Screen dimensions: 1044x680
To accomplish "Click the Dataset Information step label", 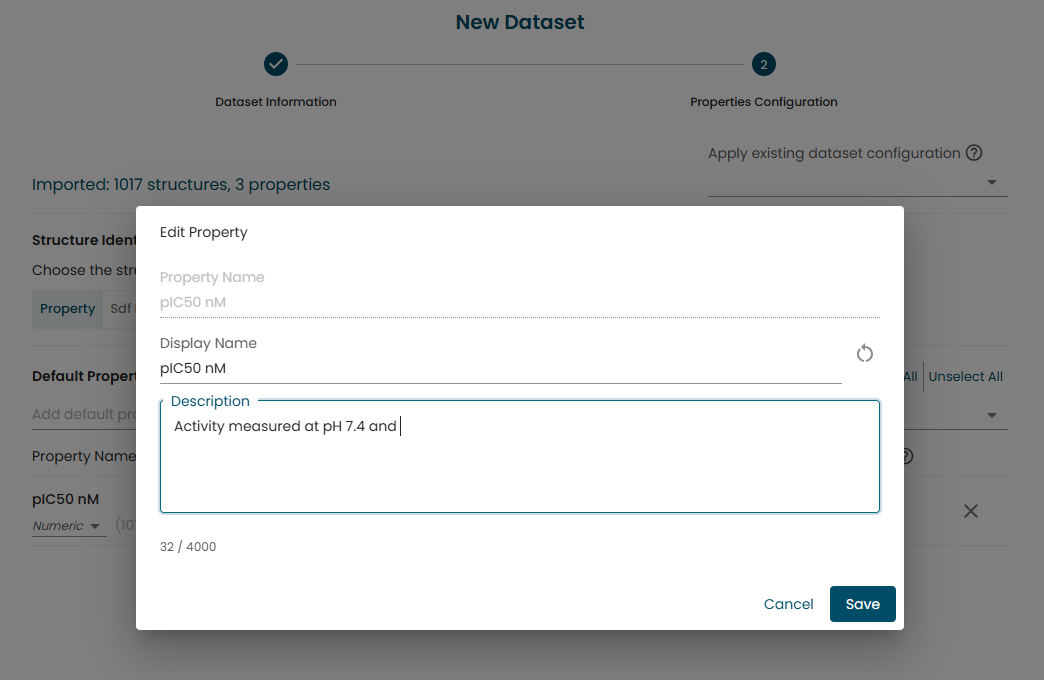I will tap(276, 102).
